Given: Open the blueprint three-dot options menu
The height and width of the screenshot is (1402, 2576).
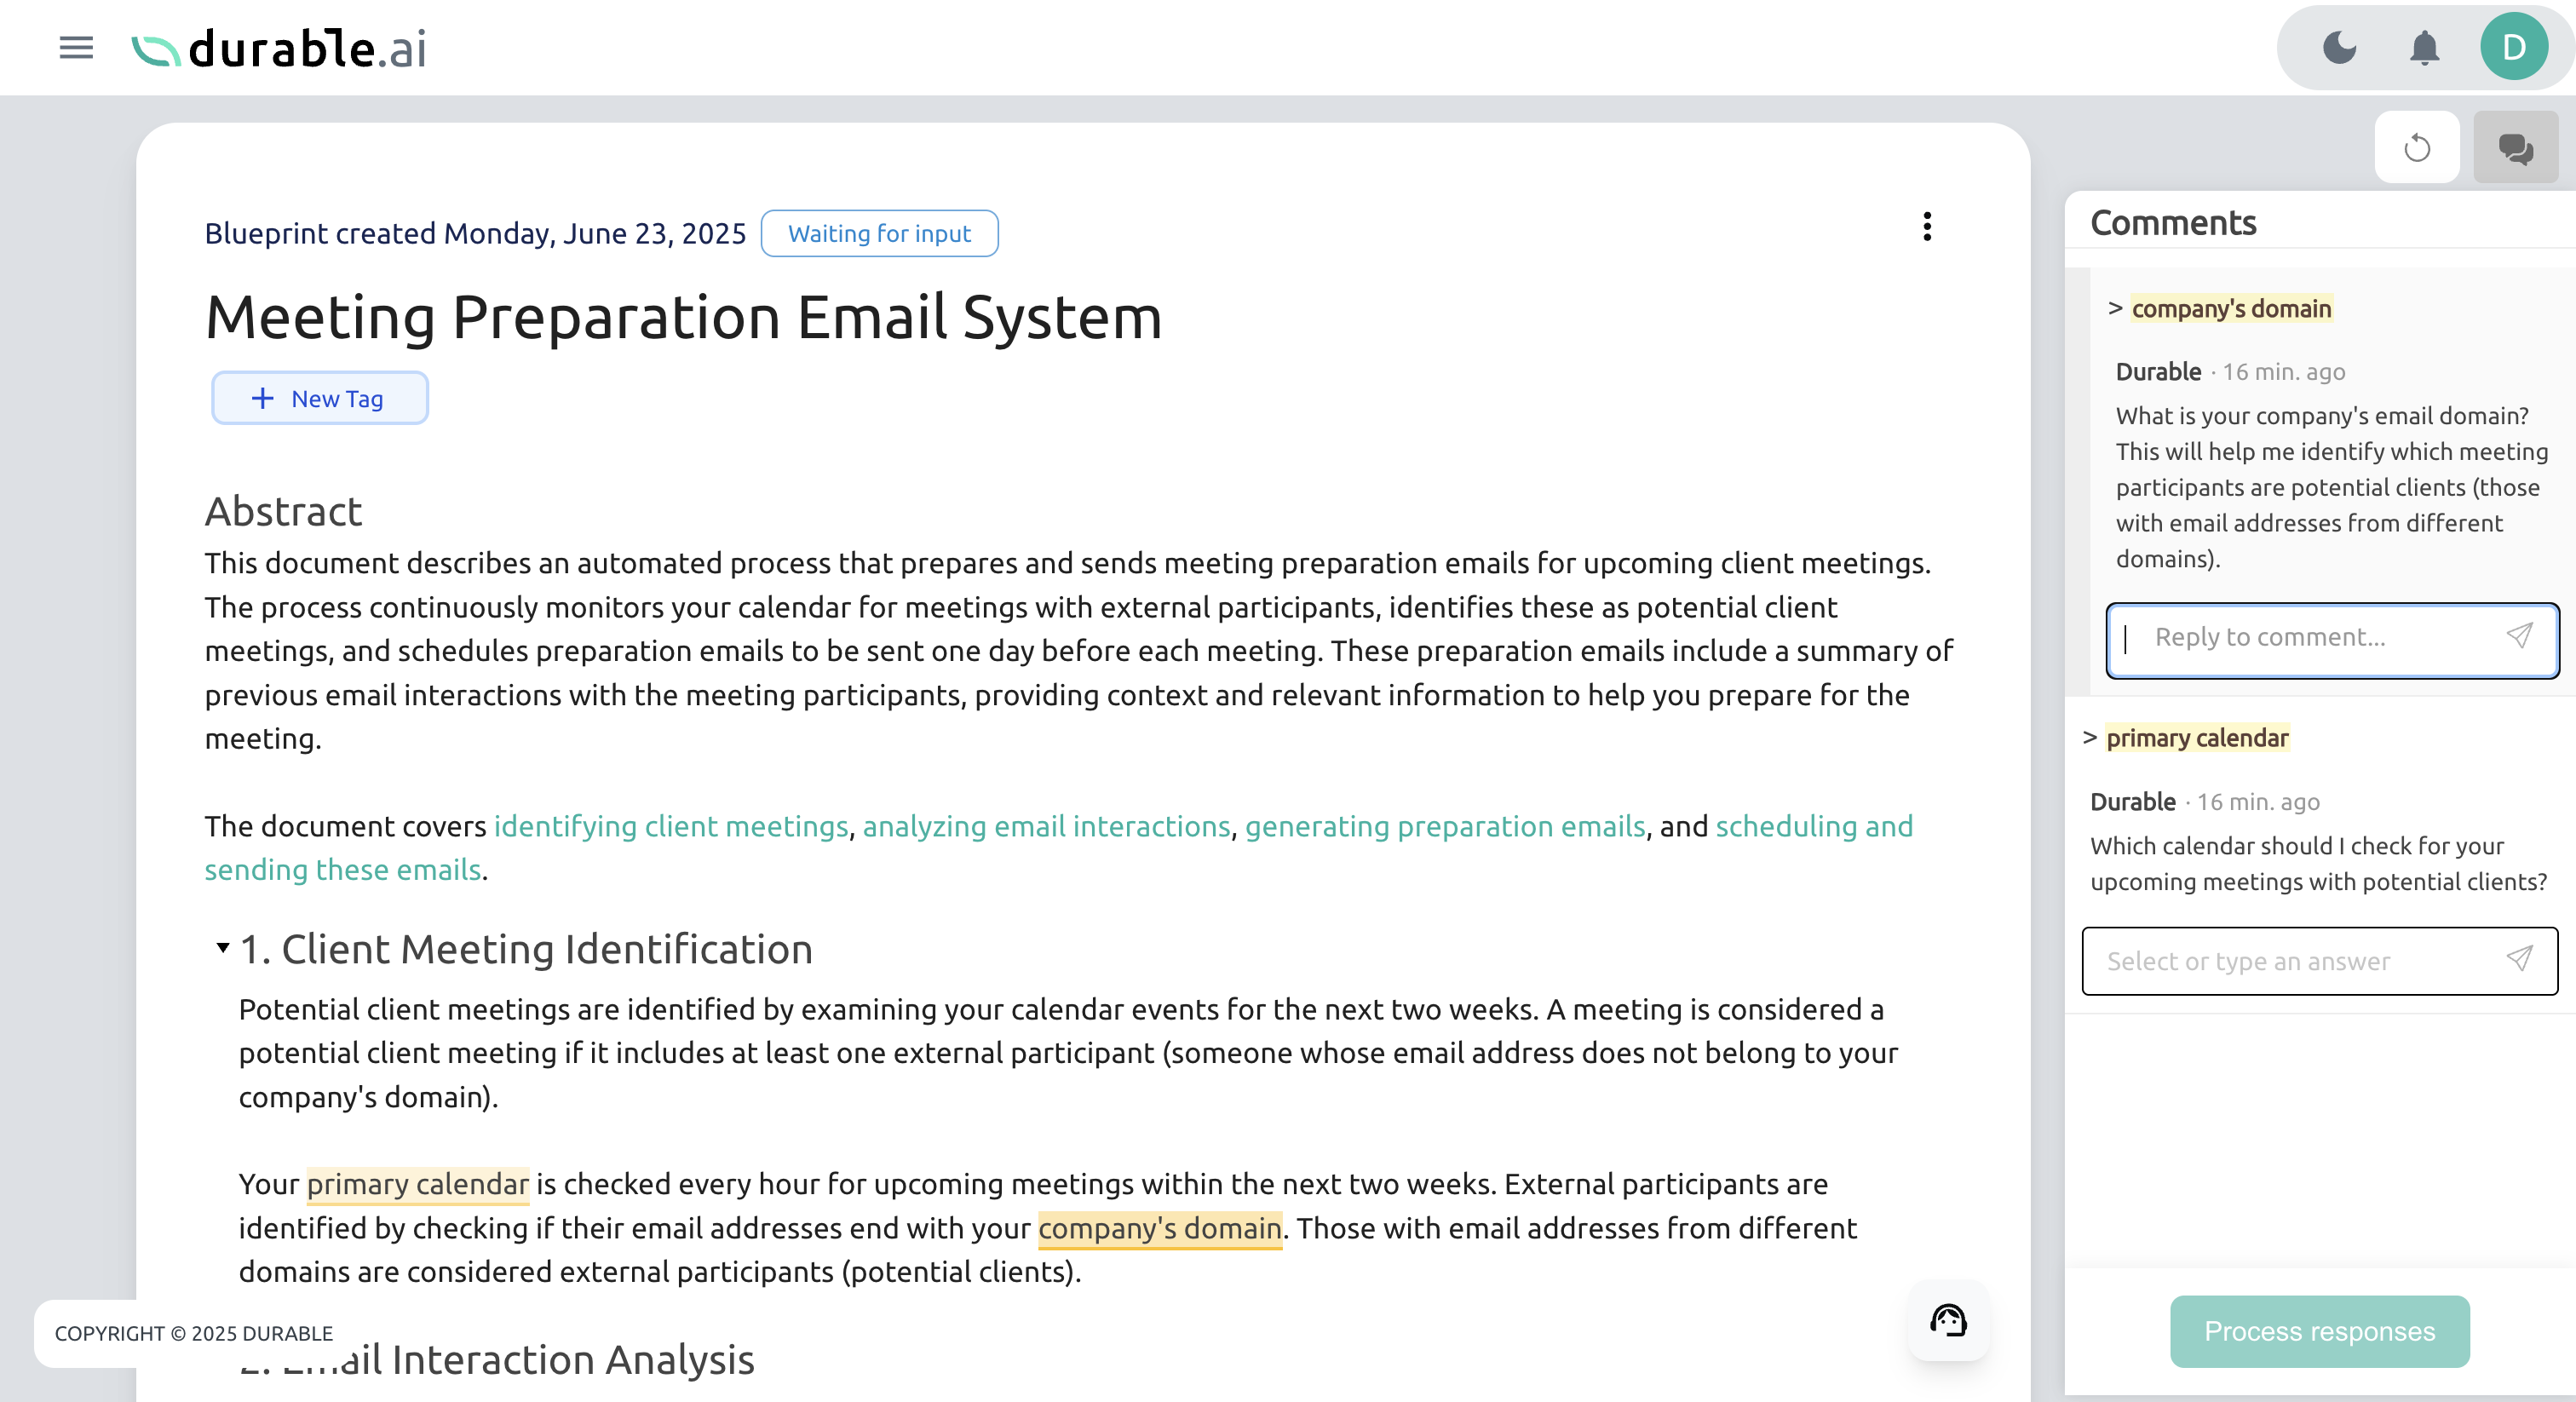Looking at the screenshot, I should [x=1927, y=227].
